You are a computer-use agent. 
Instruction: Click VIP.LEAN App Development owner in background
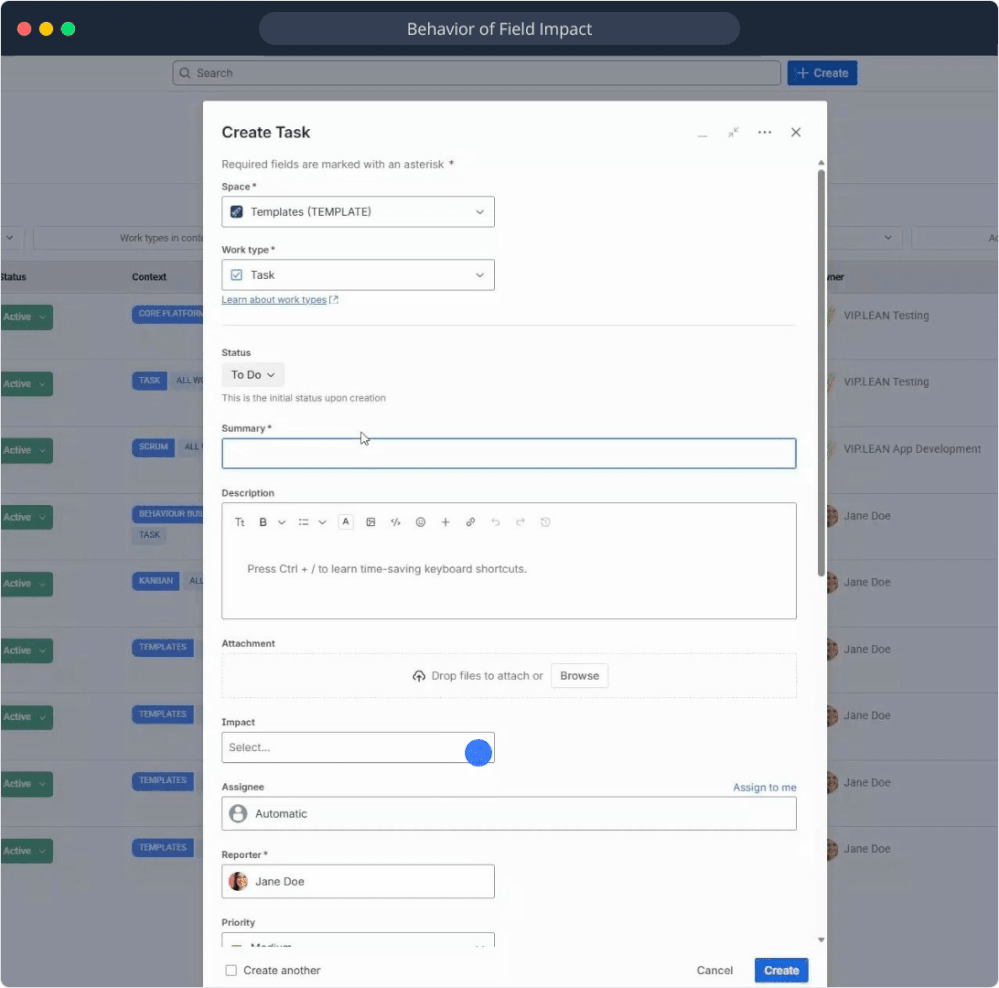click(x=912, y=449)
